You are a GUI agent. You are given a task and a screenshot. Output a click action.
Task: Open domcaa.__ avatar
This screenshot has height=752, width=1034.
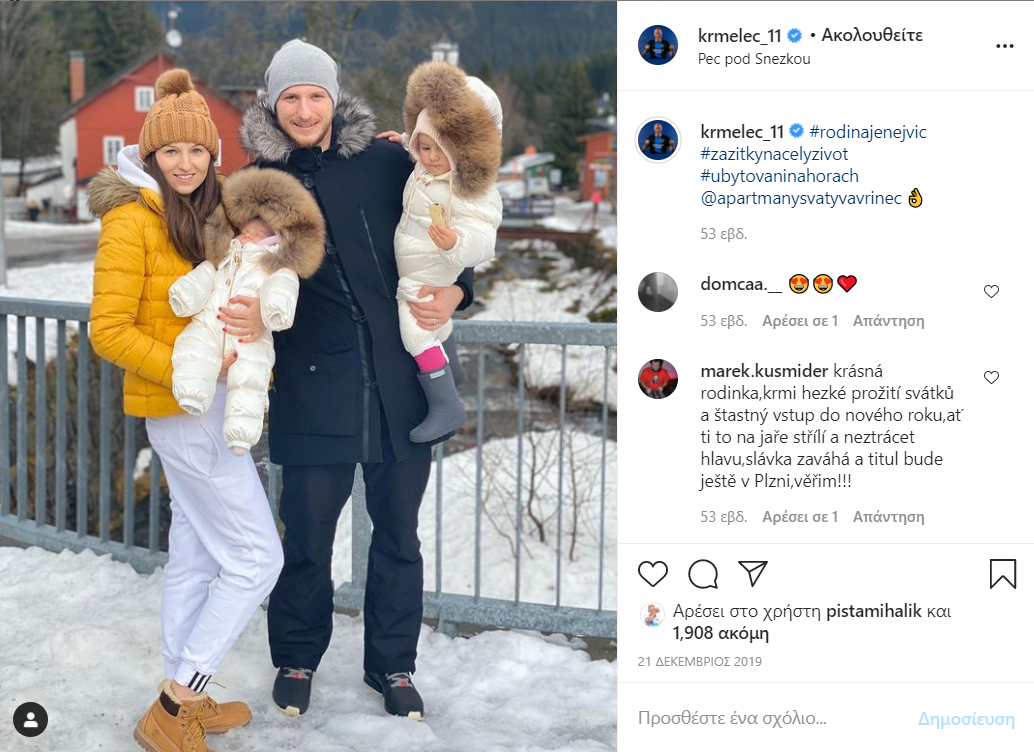point(658,292)
